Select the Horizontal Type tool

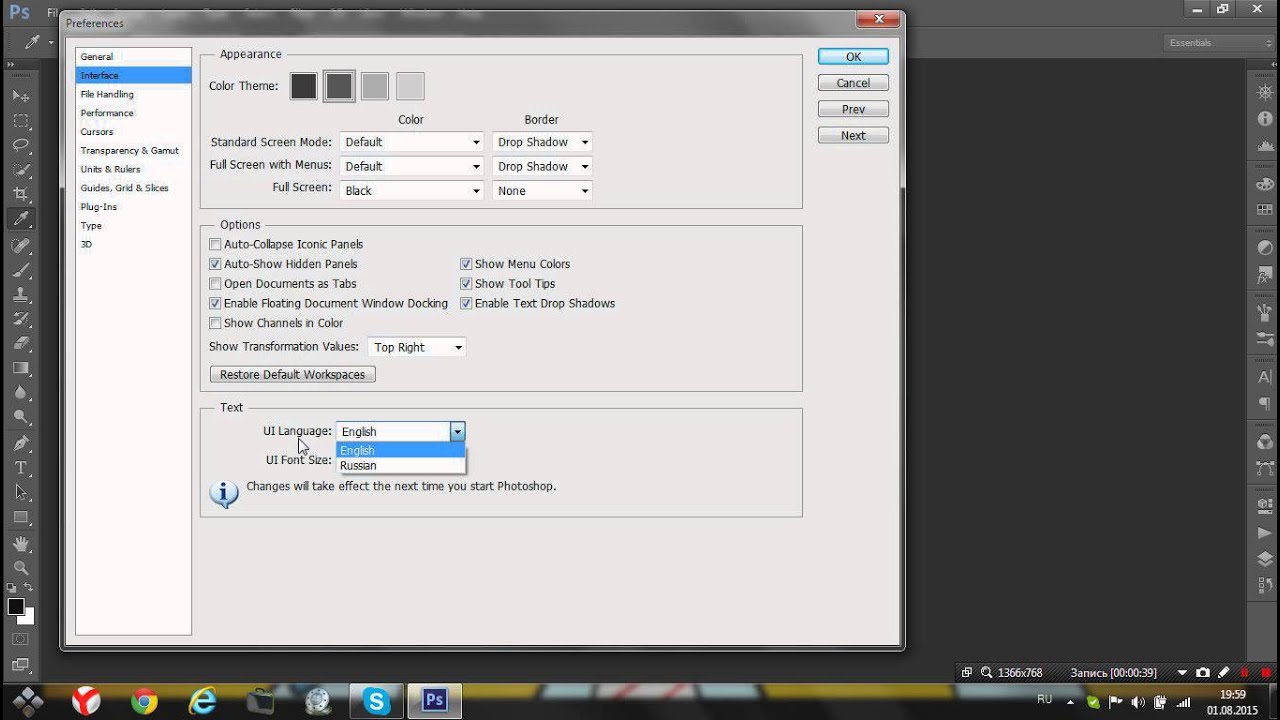pyautogui.click(x=21, y=468)
